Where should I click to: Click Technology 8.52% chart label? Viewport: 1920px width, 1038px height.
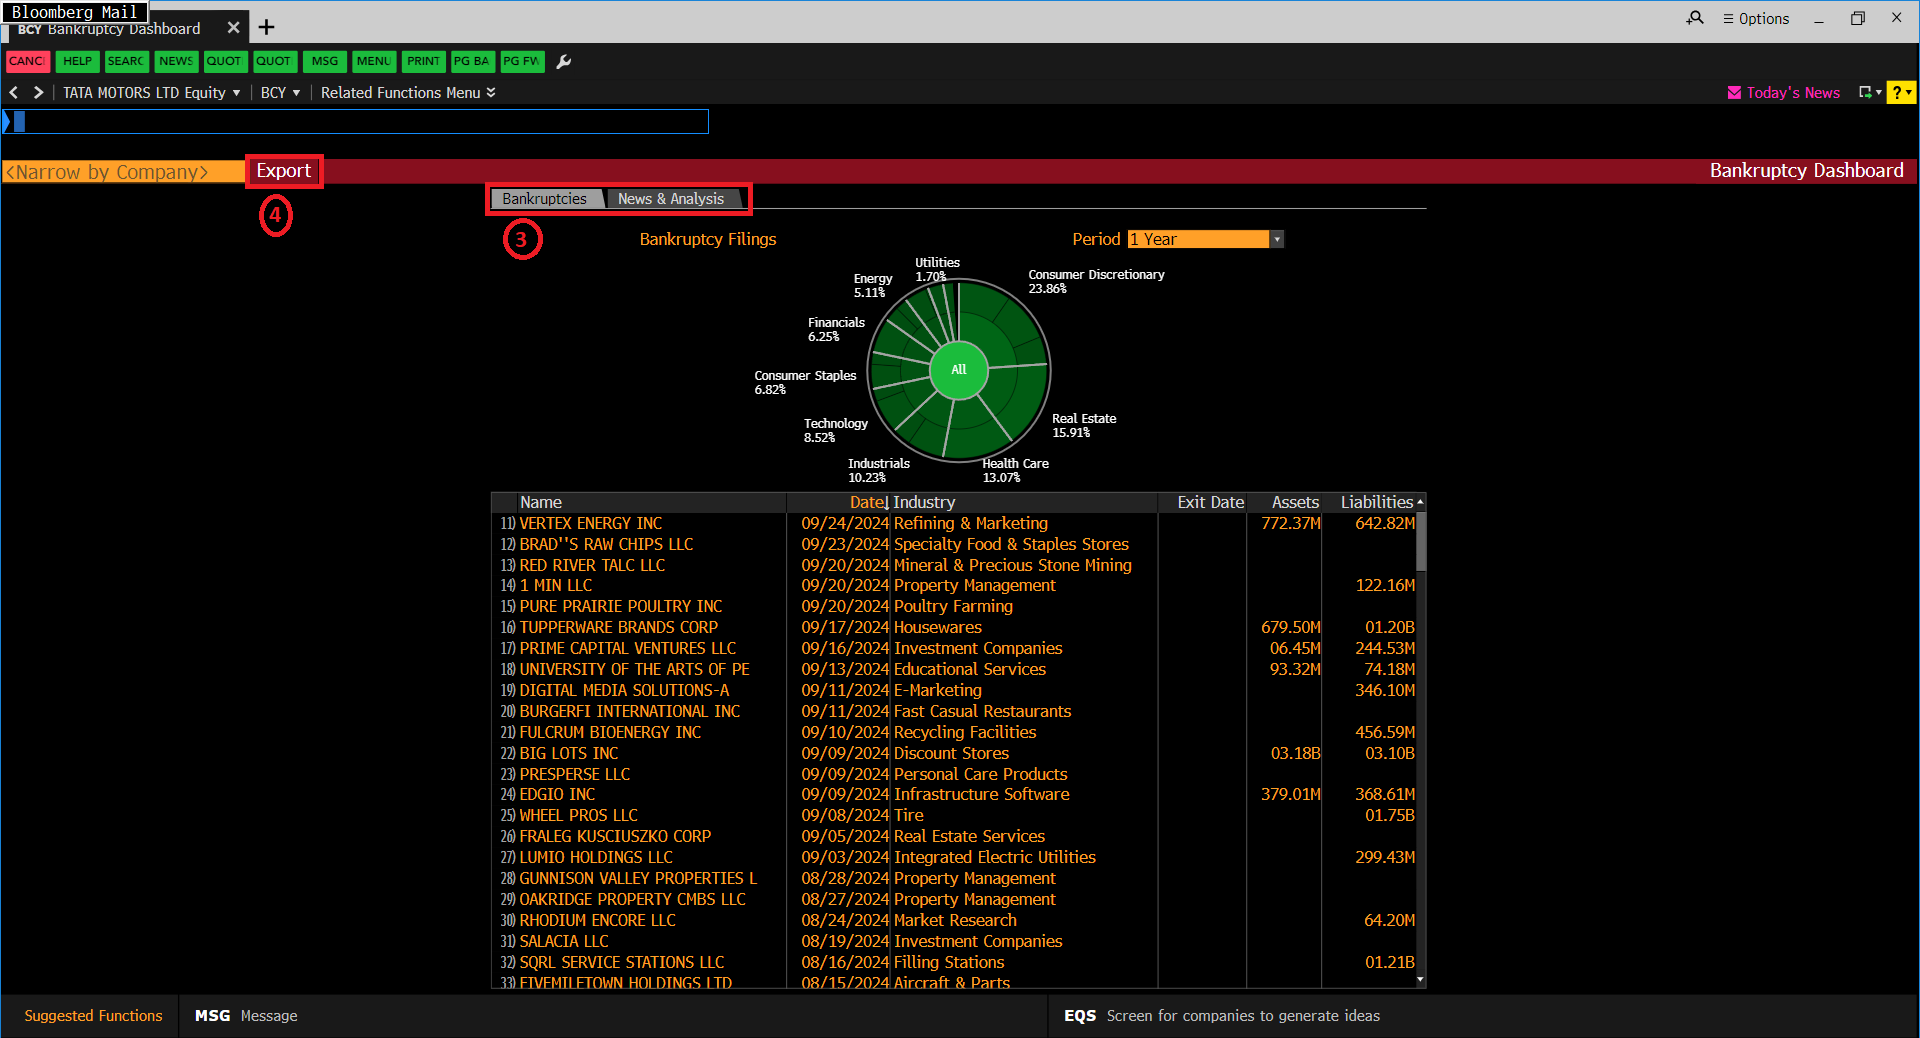coord(835,430)
